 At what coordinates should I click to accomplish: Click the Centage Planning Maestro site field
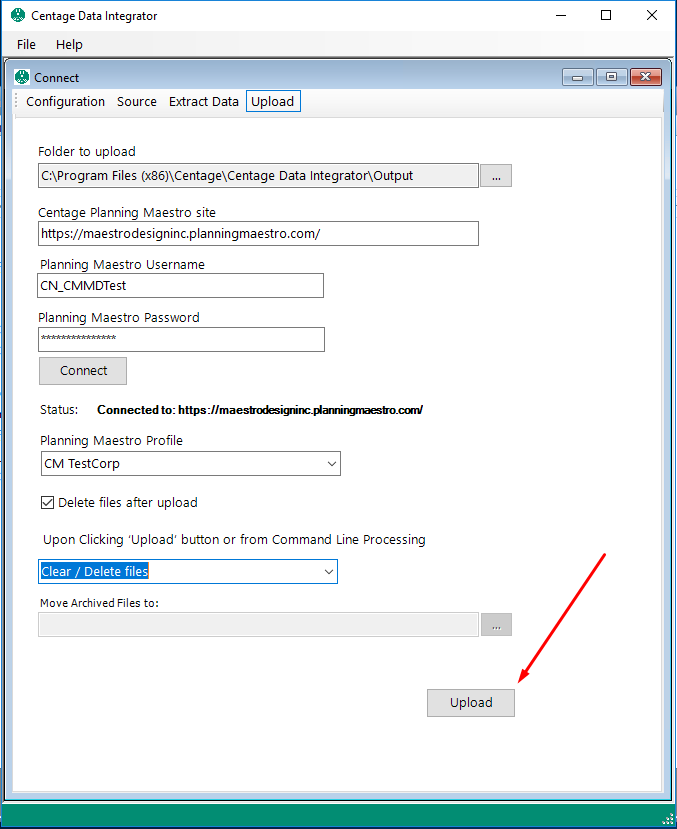pyautogui.click(x=258, y=234)
